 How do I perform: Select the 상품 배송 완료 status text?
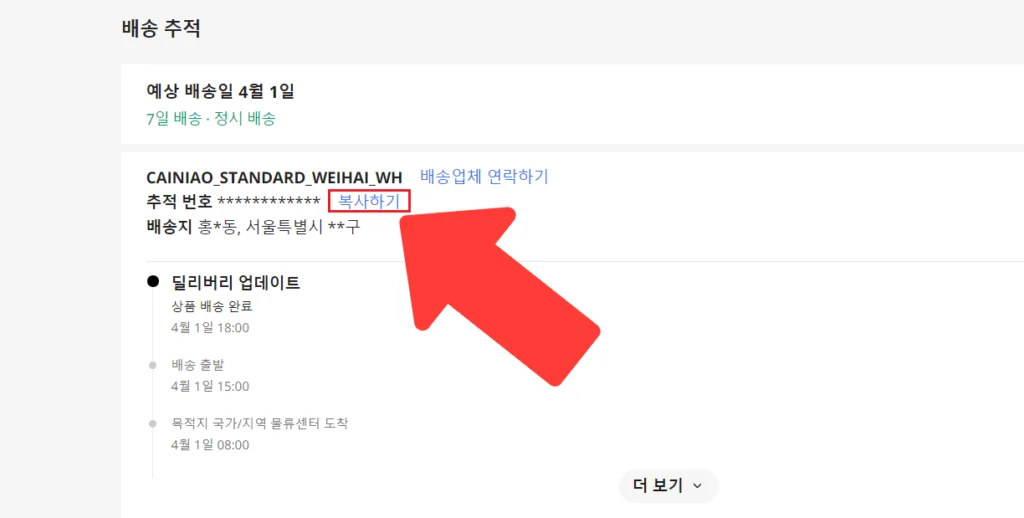click(212, 306)
